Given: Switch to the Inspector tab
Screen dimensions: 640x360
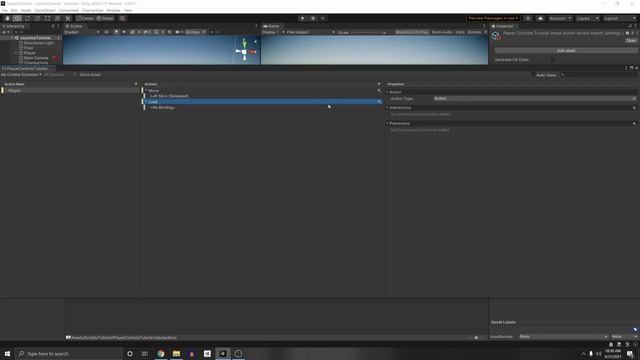Looking at the screenshot, I should (x=503, y=26).
